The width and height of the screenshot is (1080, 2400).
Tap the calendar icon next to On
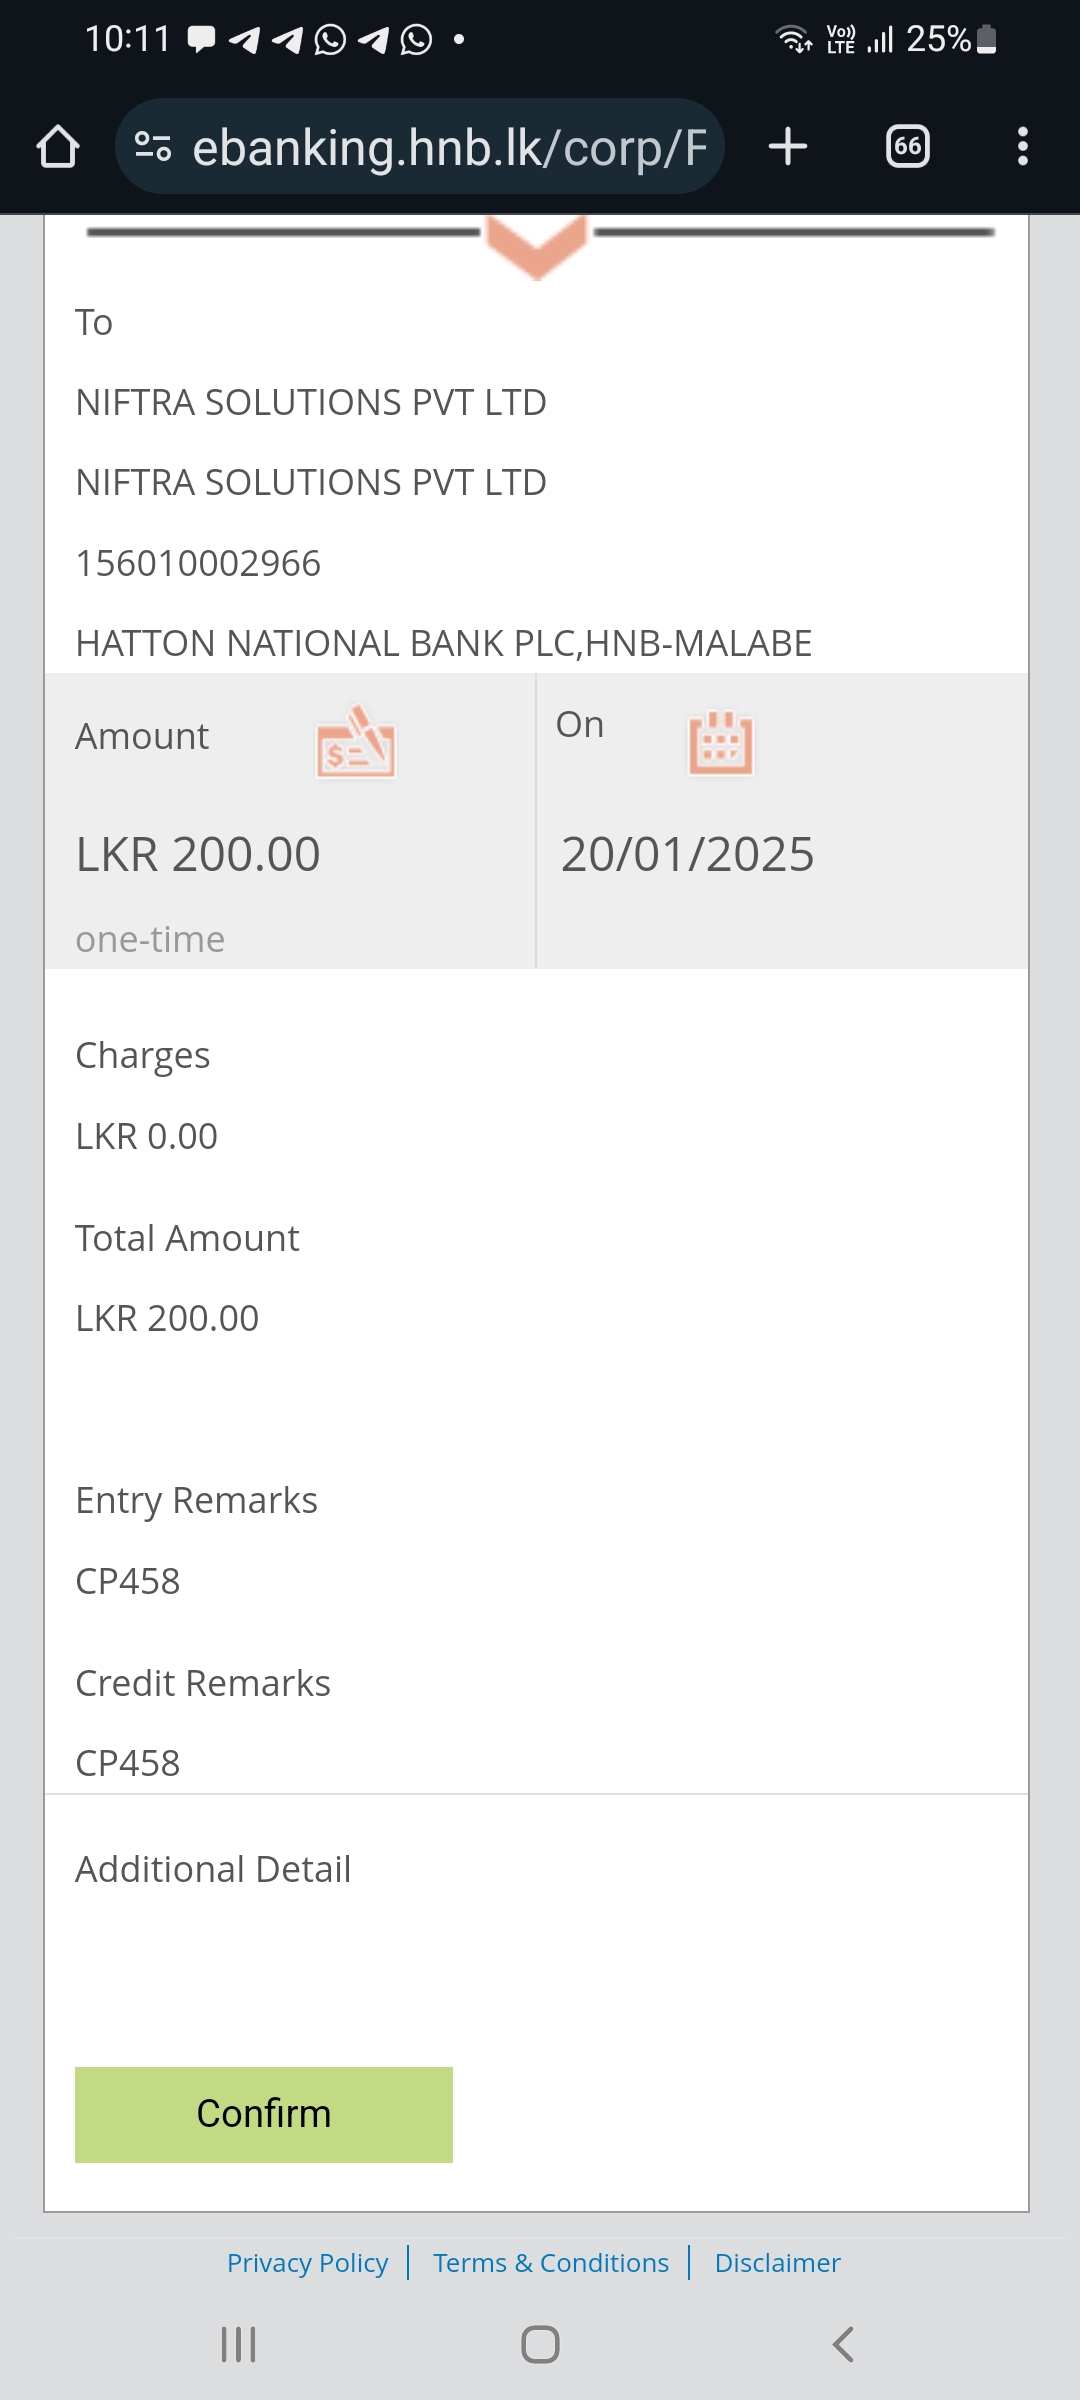[x=720, y=743]
